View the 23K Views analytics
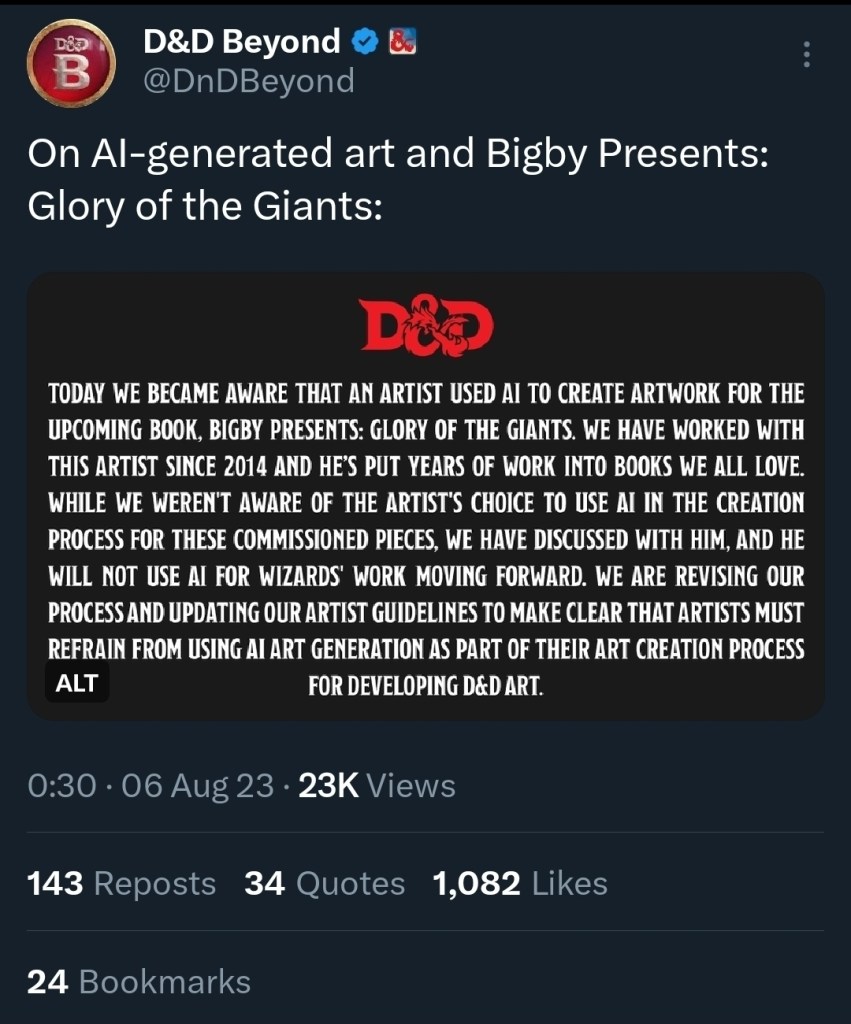The width and height of the screenshot is (851, 1024). [377, 786]
